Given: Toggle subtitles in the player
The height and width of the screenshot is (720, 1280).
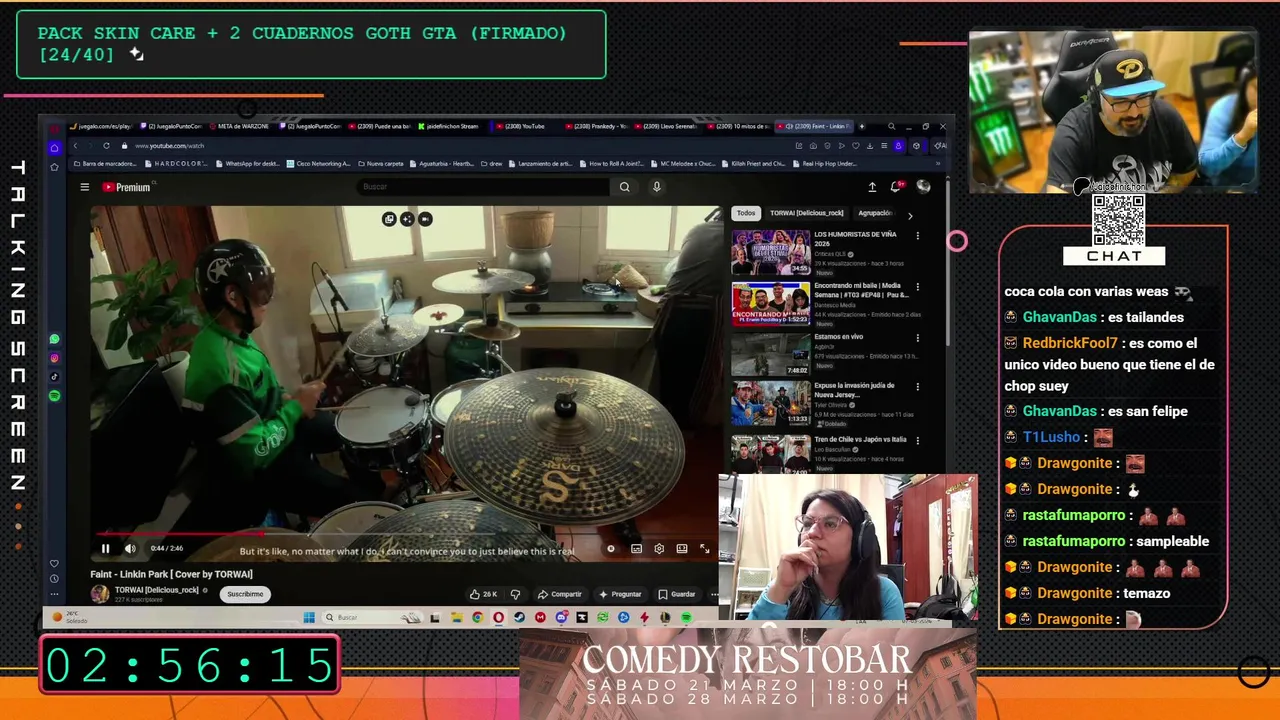Looking at the screenshot, I should 636,548.
